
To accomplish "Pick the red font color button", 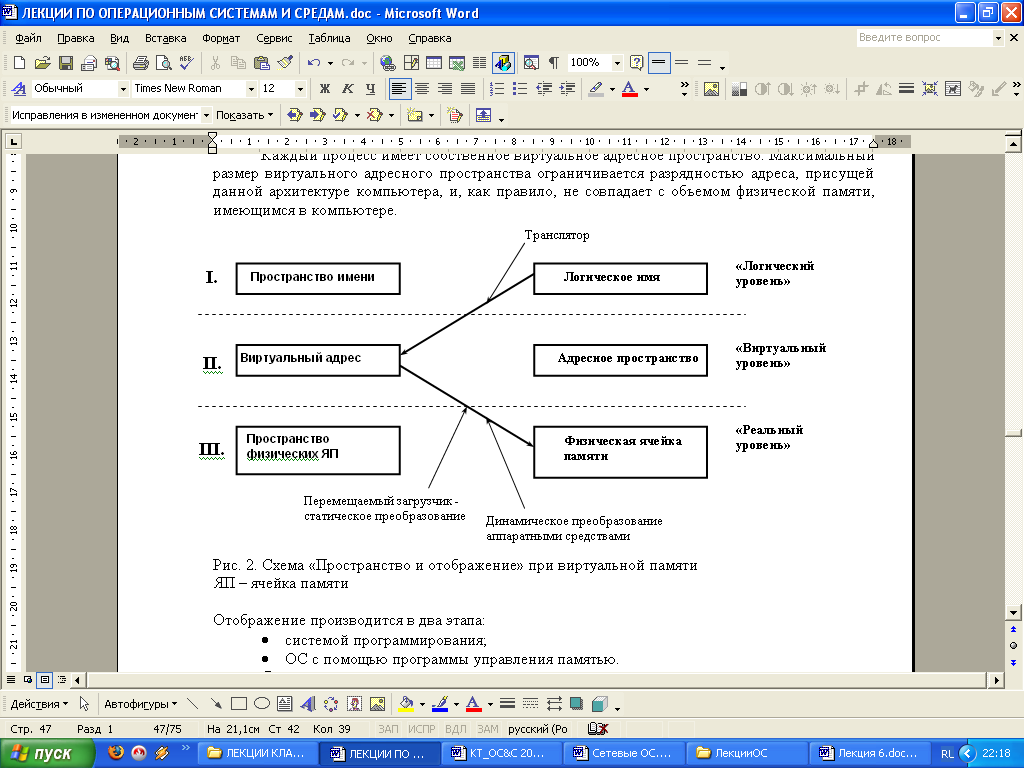I will (x=630, y=89).
